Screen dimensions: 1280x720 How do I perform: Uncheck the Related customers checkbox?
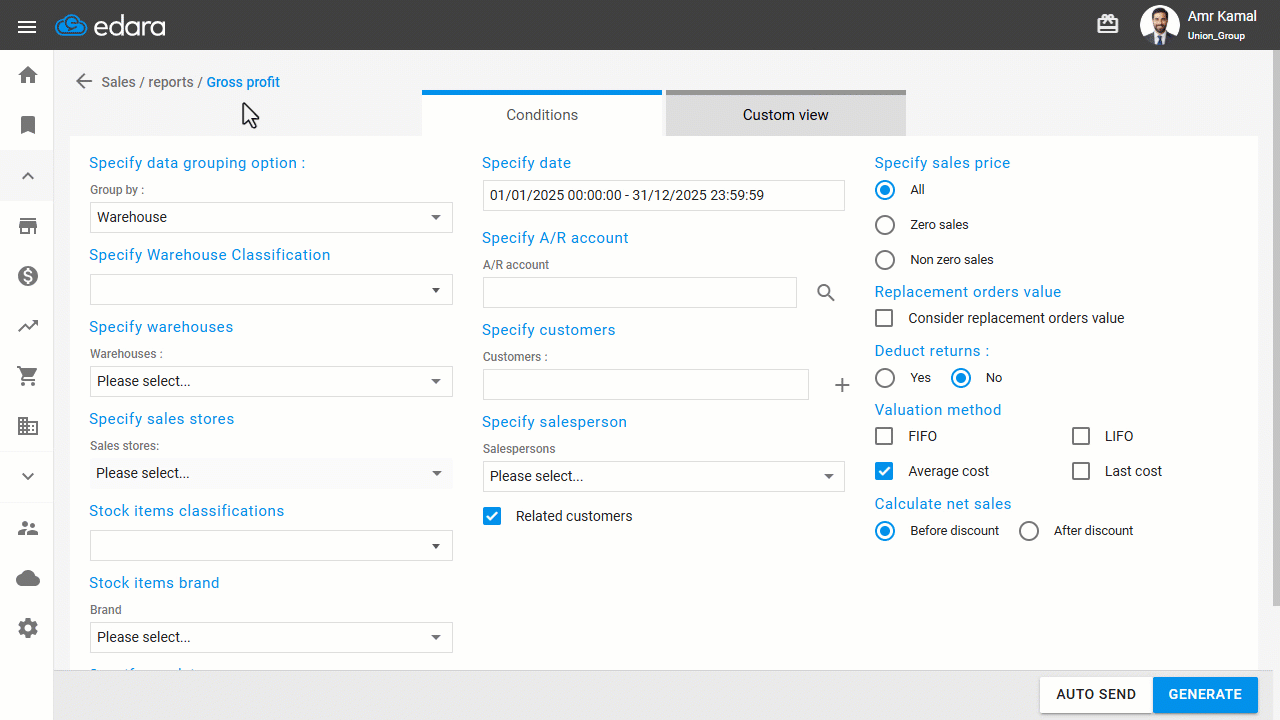point(492,516)
